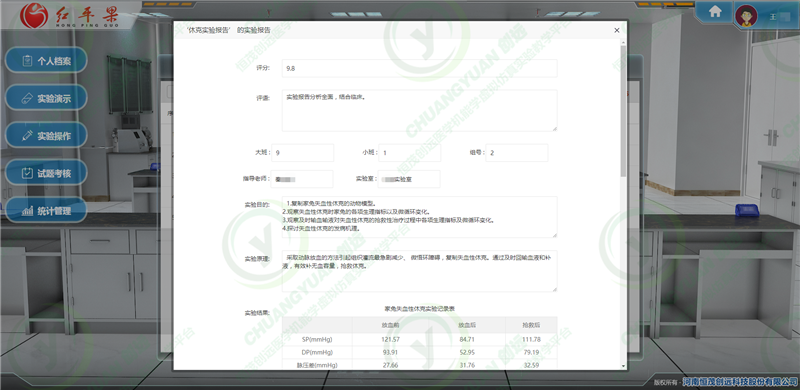Screen dimensions: 800x390
Task: Click the clipboard icon beside 个人档案
Action: pyautogui.click(x=27, y=61)
